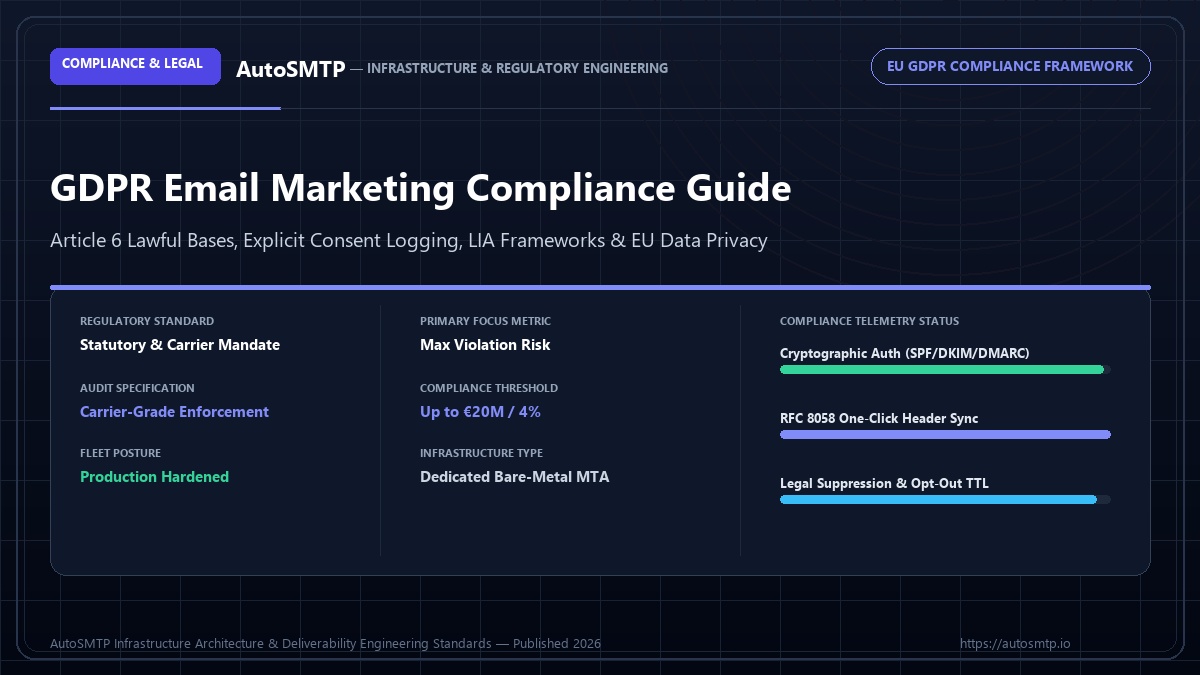
Task: Click the INFRASTRUCTURE TYPE label
Action: [481, 452]
